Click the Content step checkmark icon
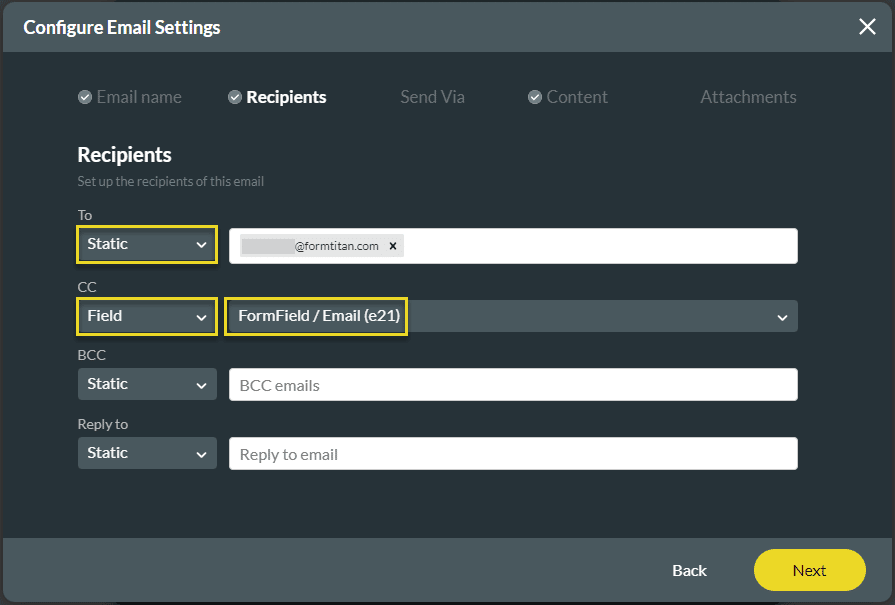895x605 pixels. tap(536, 97)
